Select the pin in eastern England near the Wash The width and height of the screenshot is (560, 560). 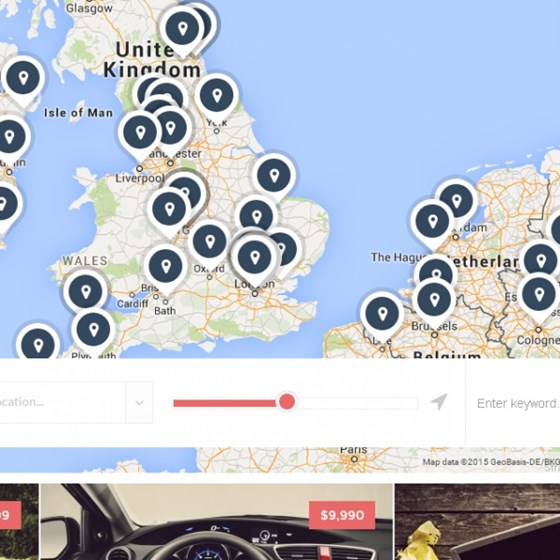274,176
